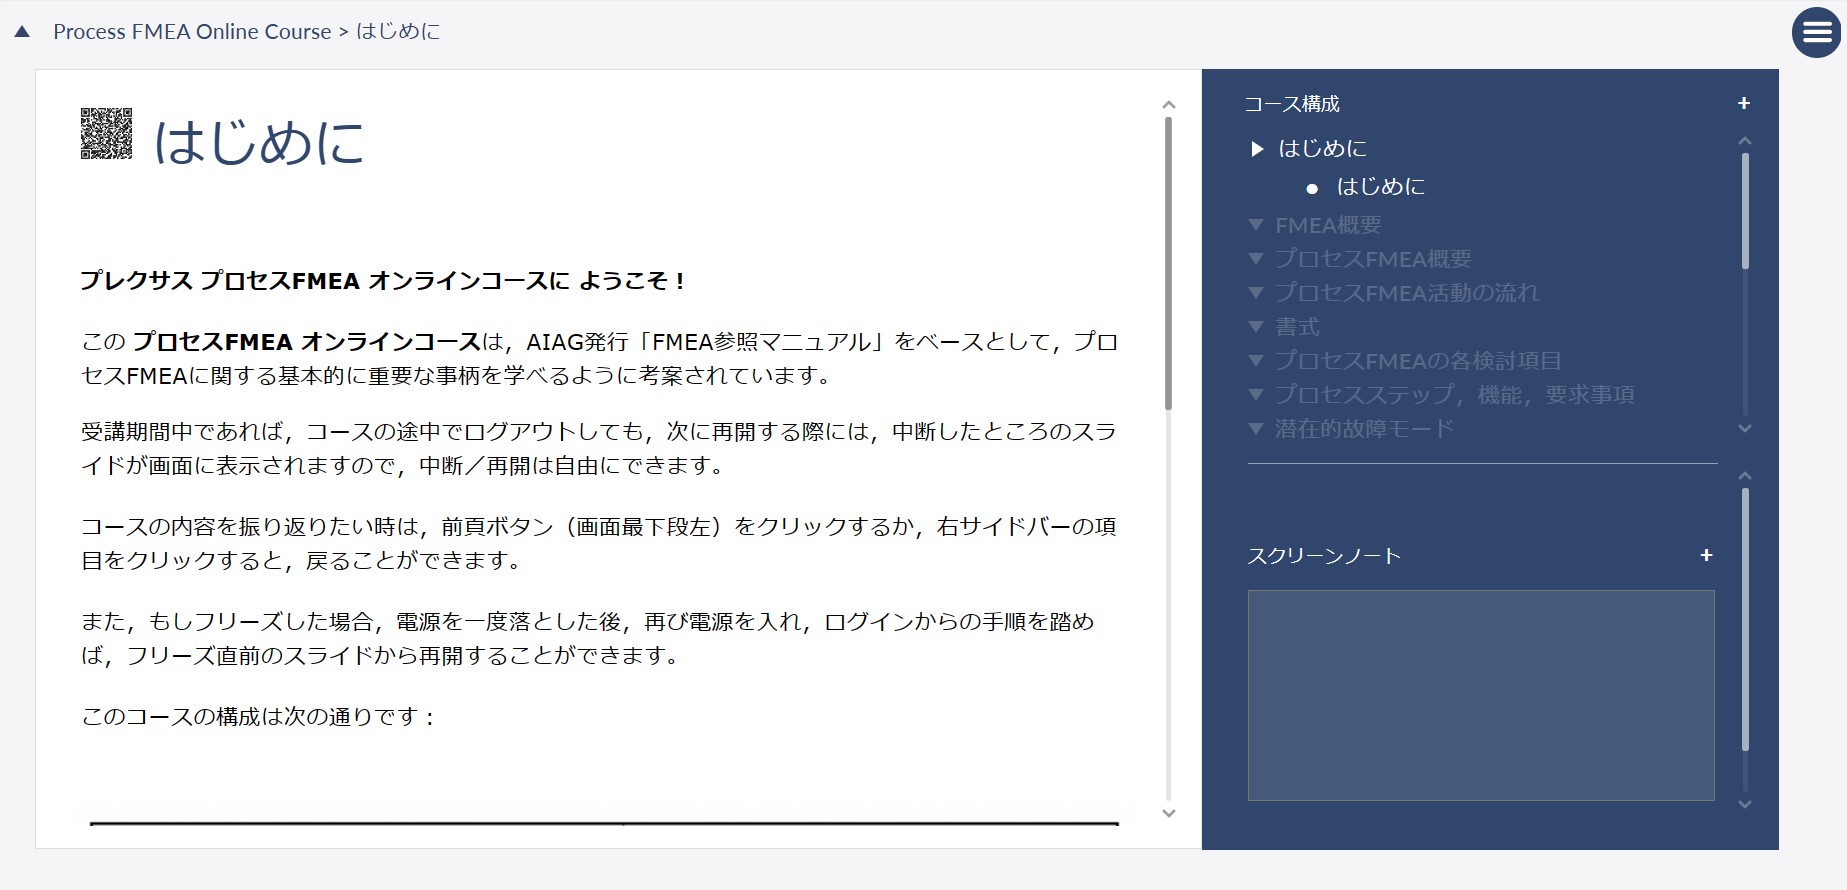Viewport: 1847px width, 890px height.
Task: Click course outline scroll down arrow
Action: click(x=1745, y=428)
